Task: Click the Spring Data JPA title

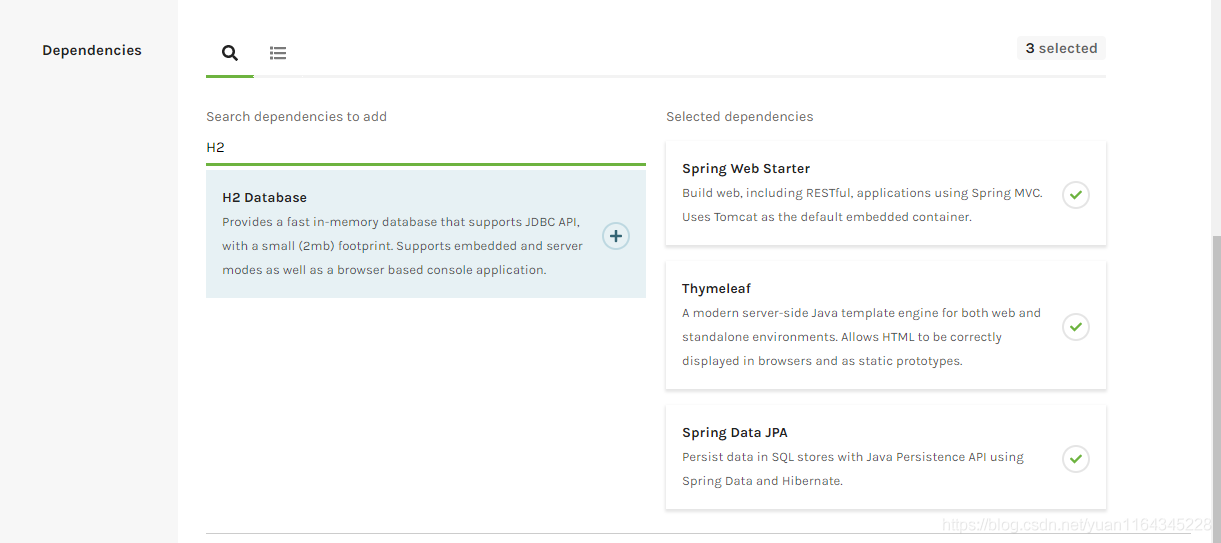Action: point(735,432)
